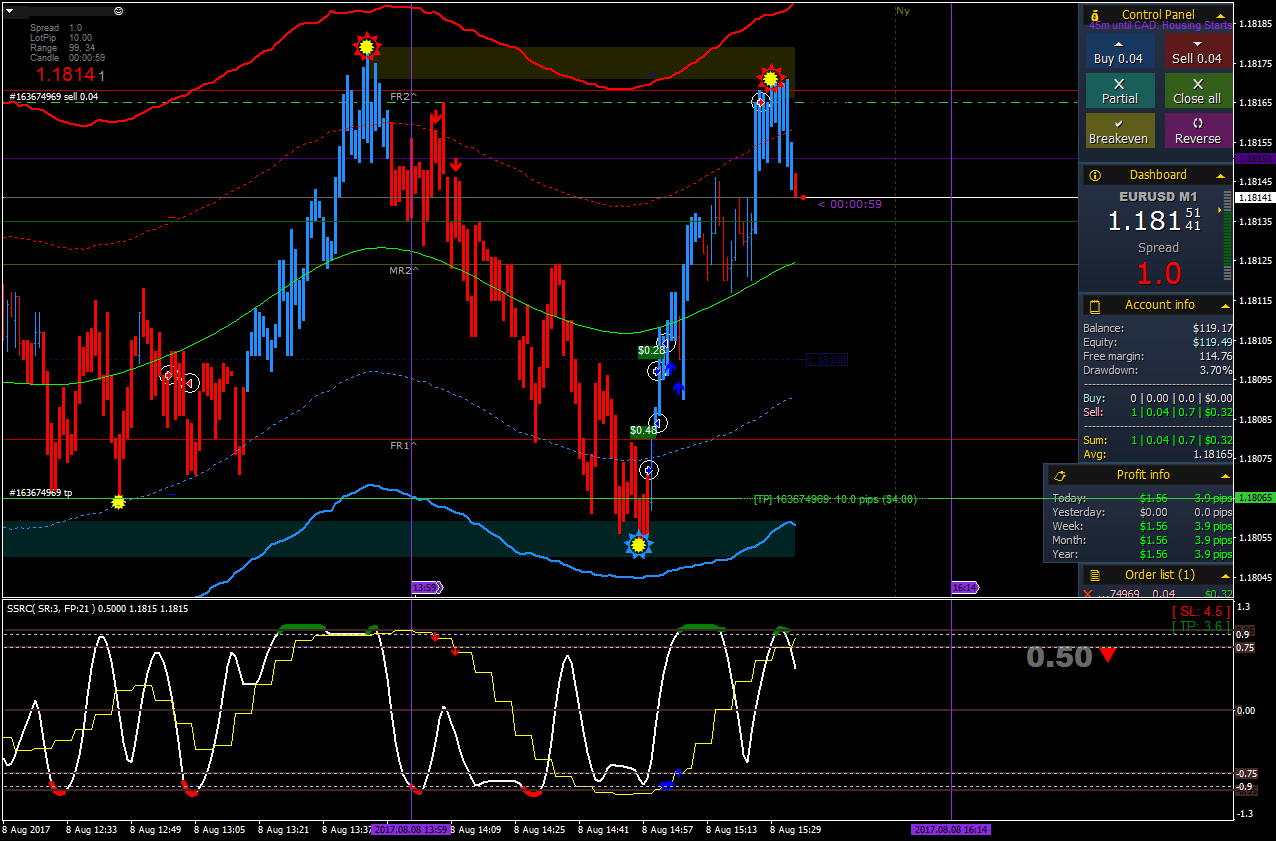The height and width of the screenshot is (841, 1276).
Task: Click the Control Panel money bag icon
Action: point(1096,15)
